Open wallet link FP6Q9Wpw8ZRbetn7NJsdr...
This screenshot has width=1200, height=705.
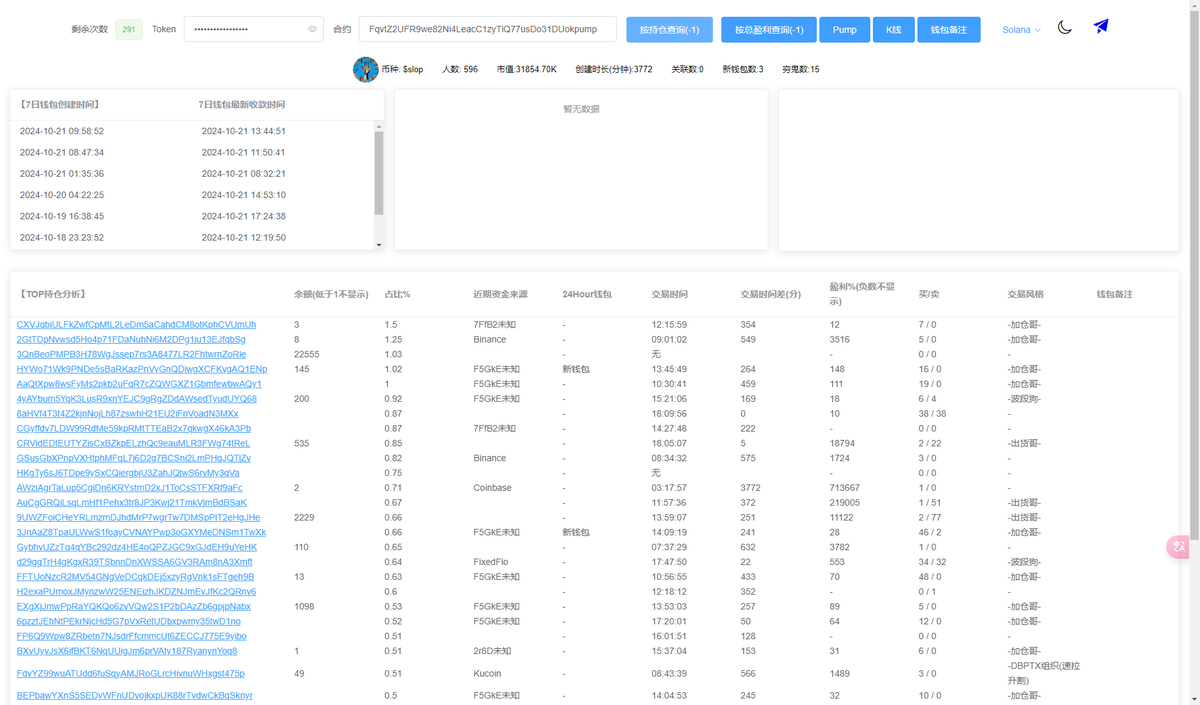click(x=132, y=636)
